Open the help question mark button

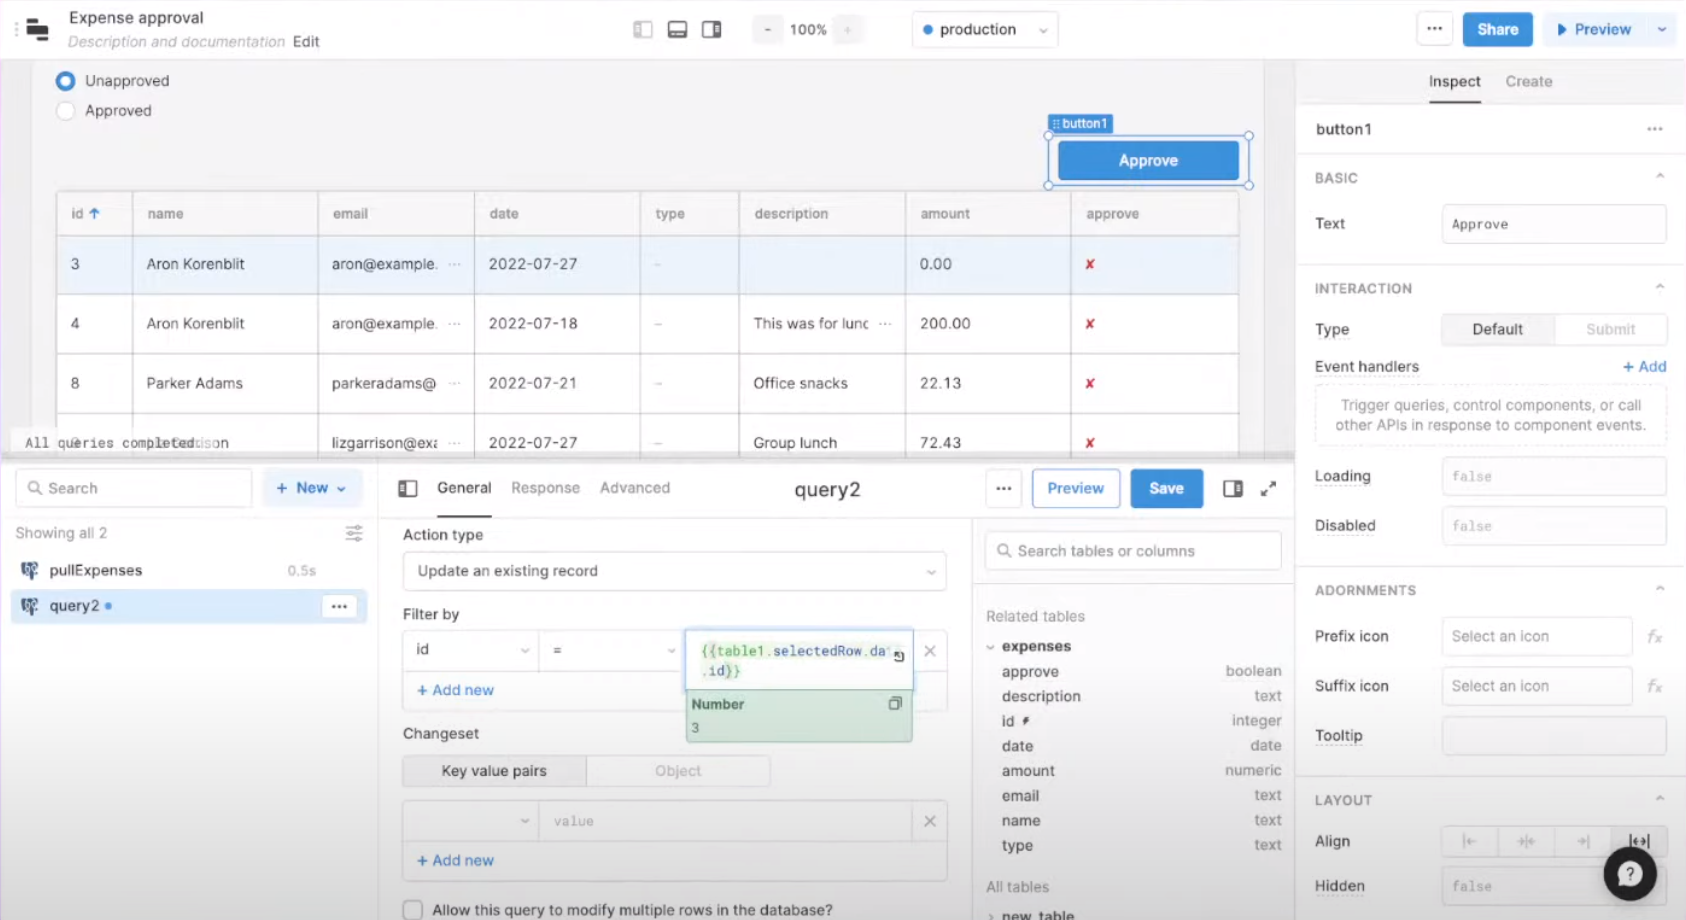(x=1630, y=874)
